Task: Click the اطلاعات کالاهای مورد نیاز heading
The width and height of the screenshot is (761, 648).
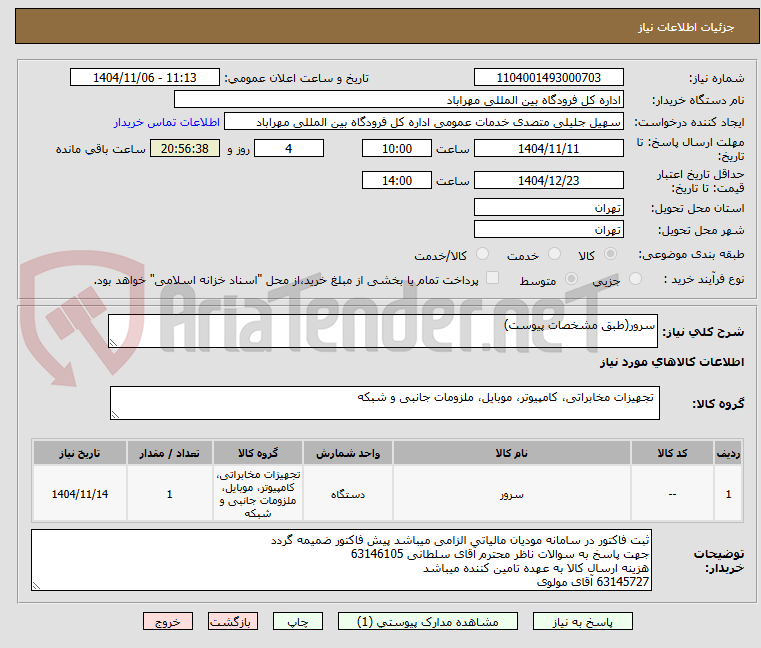Action: coord(672,362)
